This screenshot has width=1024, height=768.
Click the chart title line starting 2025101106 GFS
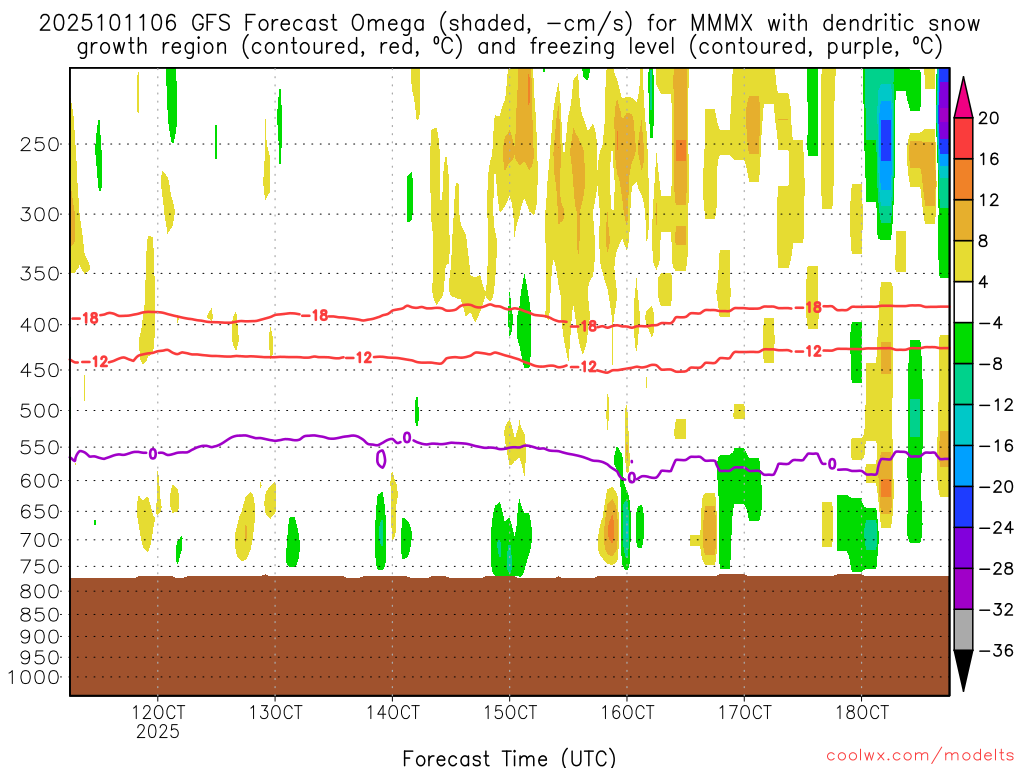pos(509,24)
